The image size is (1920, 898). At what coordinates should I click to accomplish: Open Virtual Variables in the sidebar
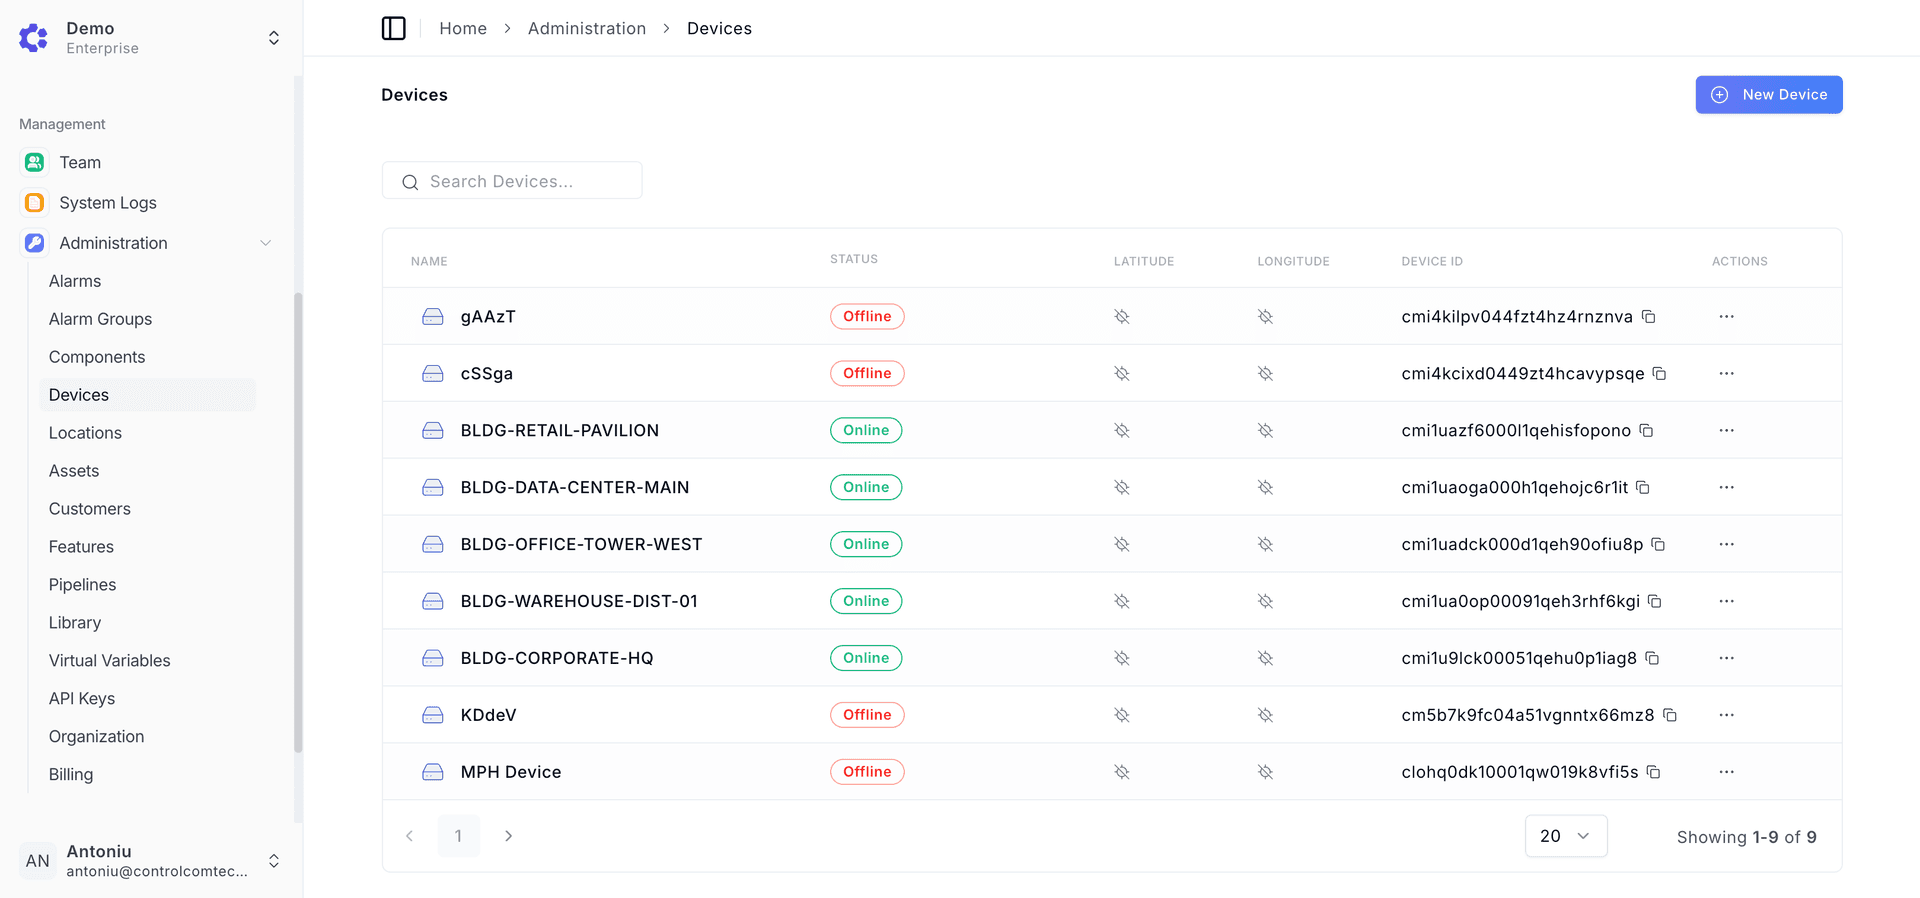[110, 661]
